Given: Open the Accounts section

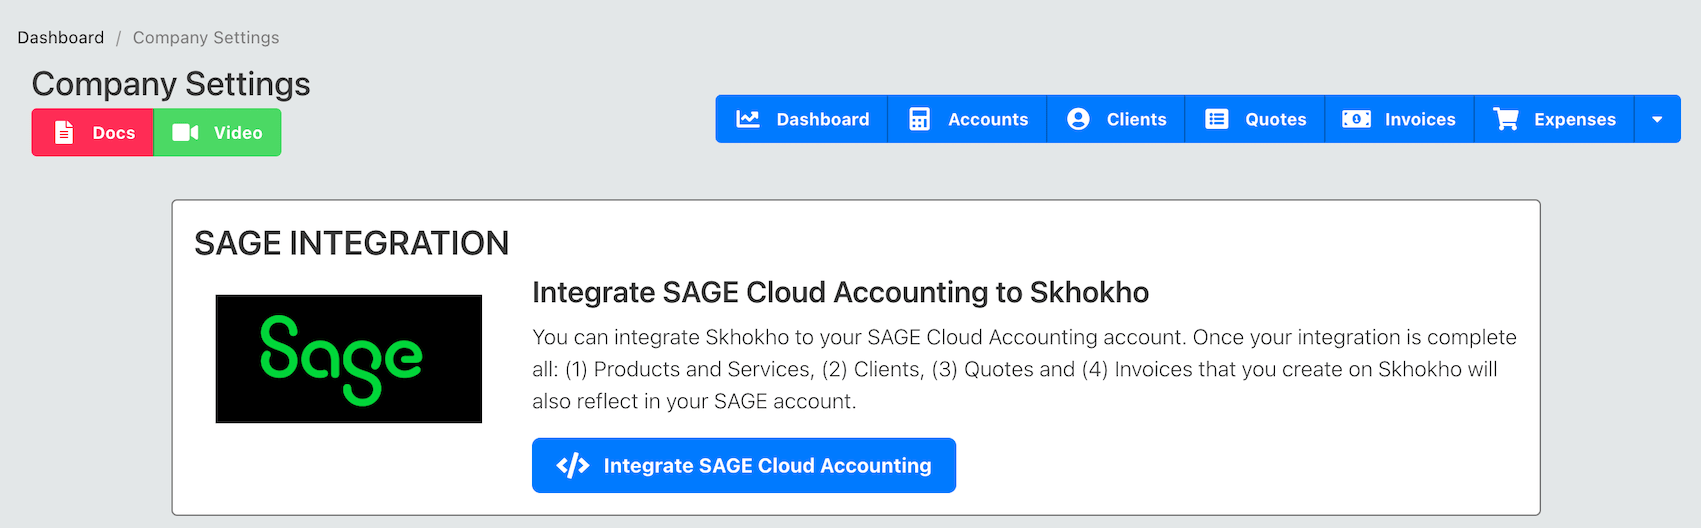Looking at the screenshot, I should pos(967,119).
